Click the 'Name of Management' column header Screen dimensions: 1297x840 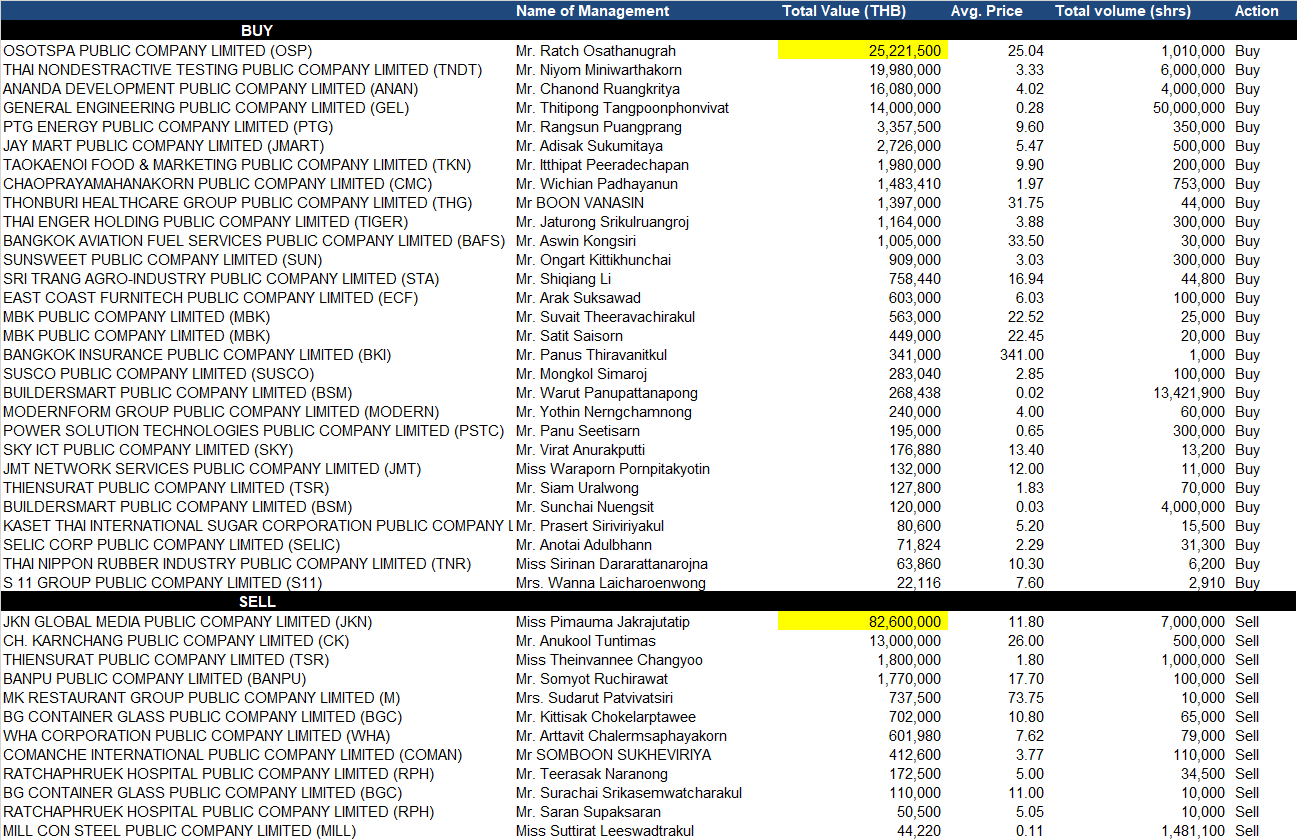(x=592, y=11)
